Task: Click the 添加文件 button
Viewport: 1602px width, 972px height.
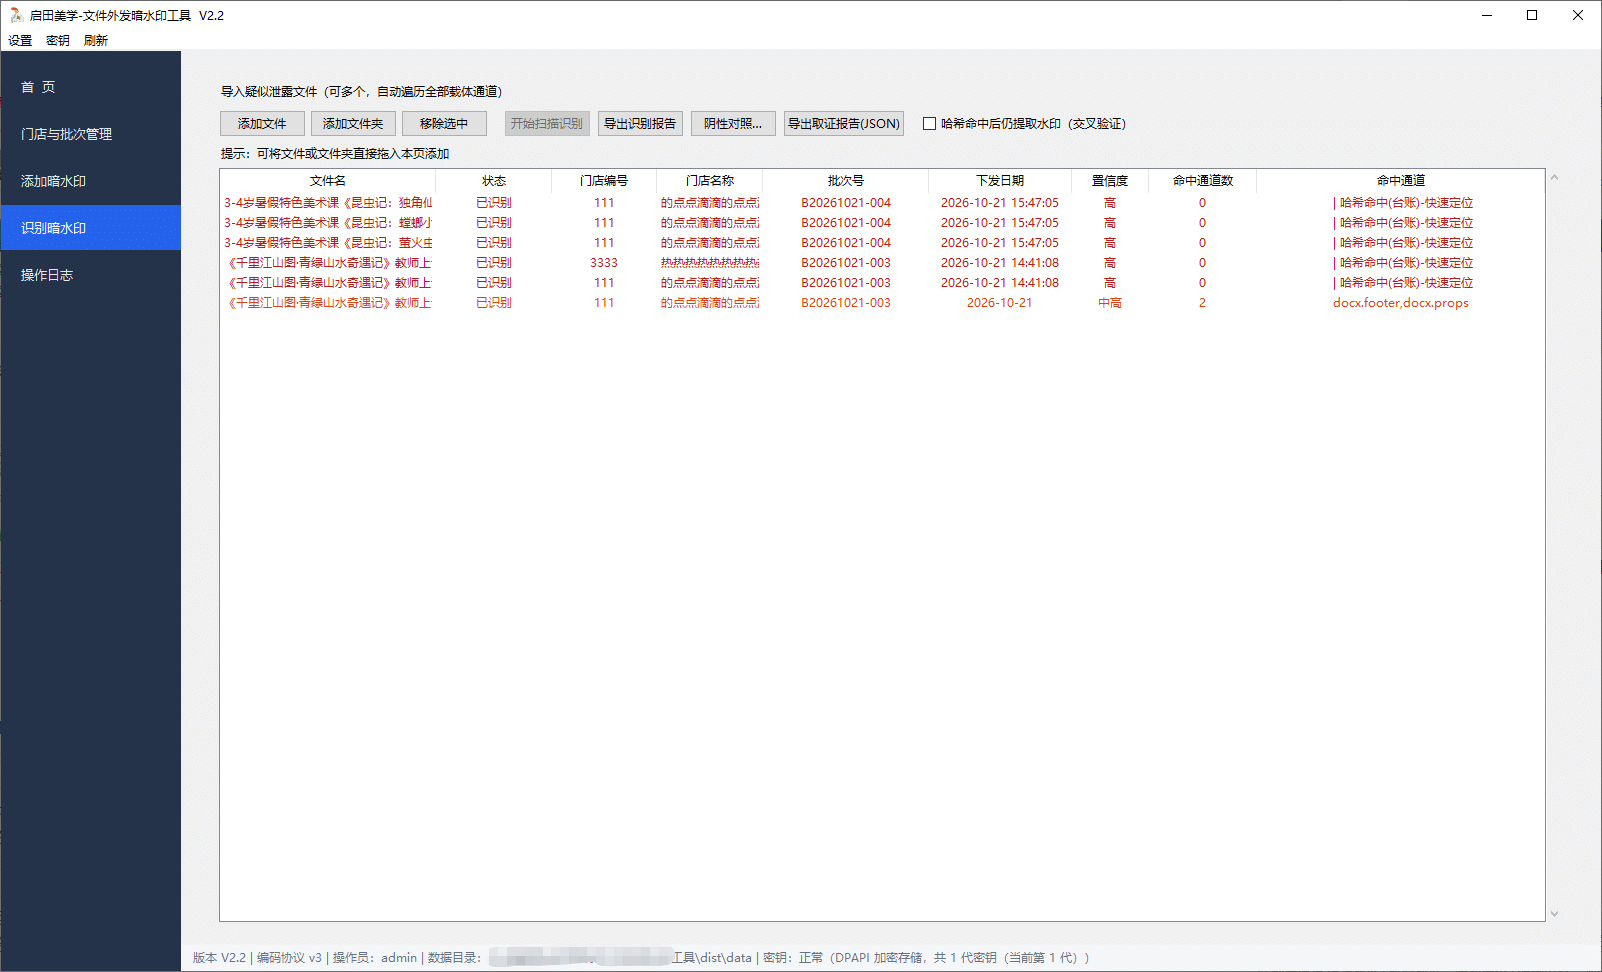Action: tap(262, 124)
